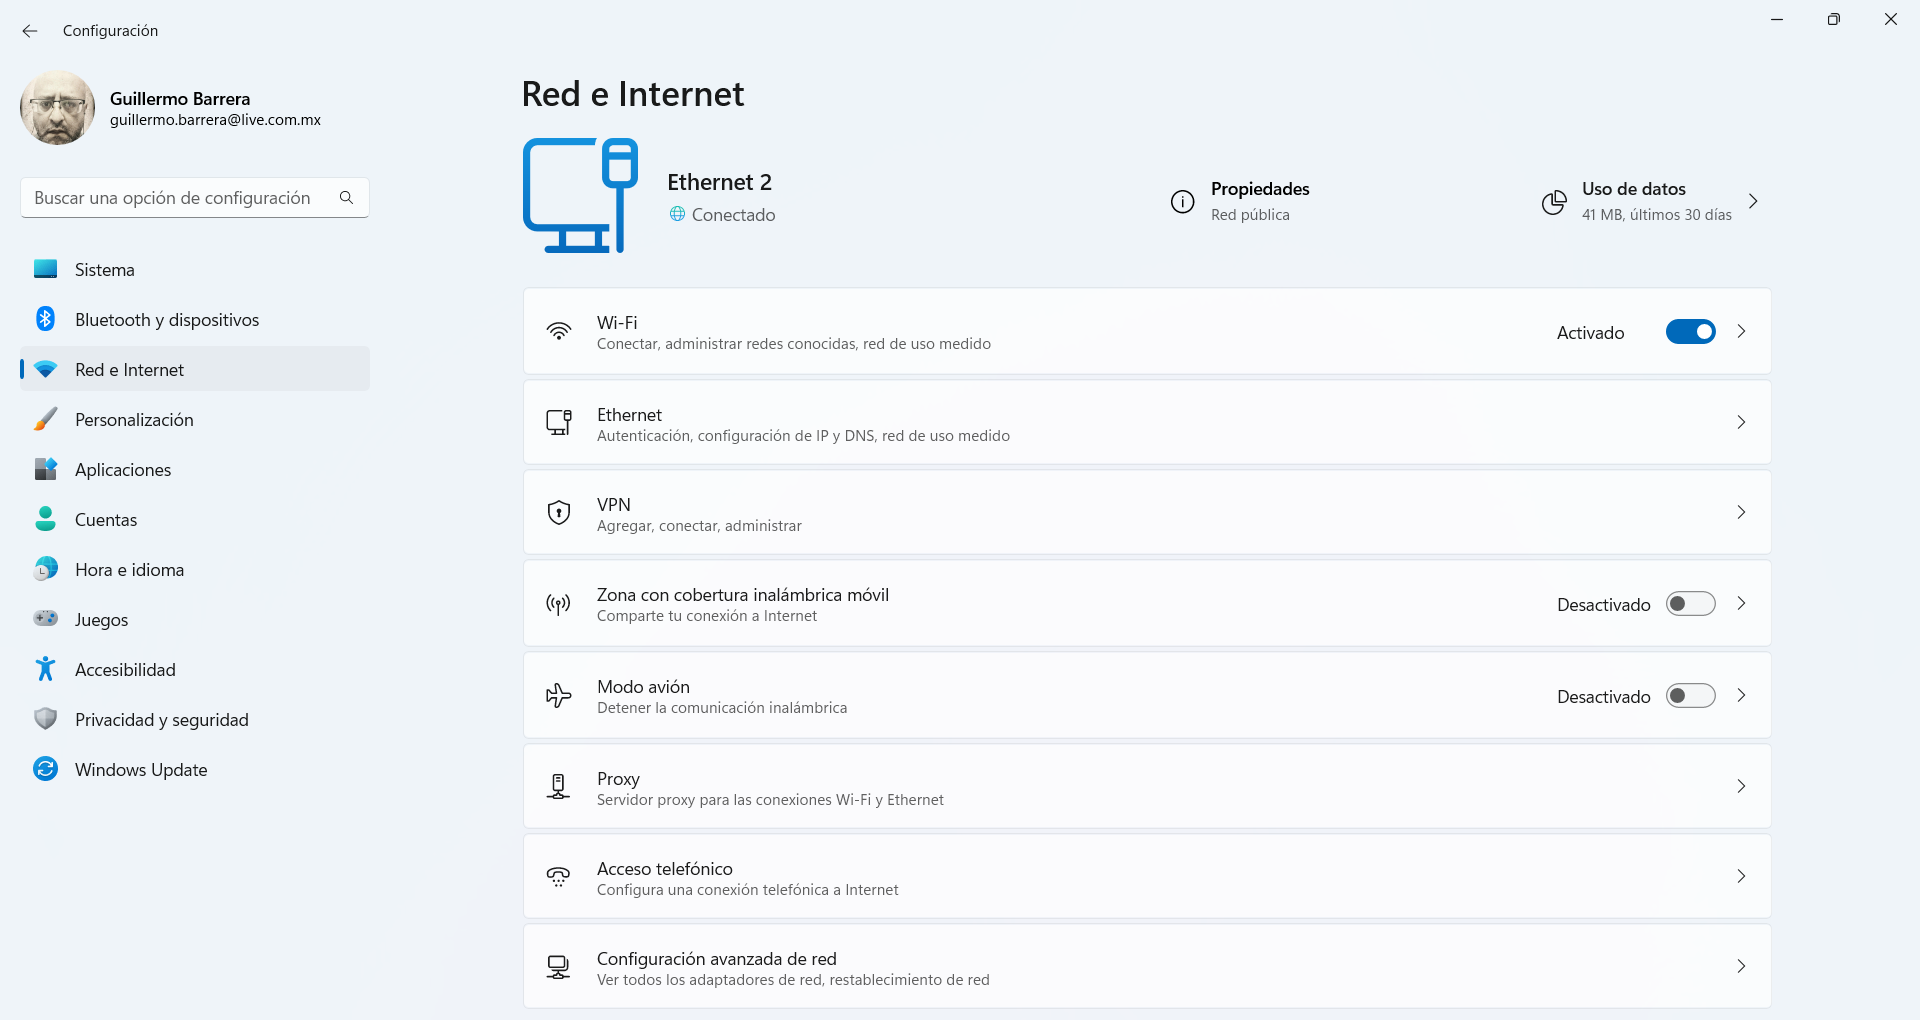
Task: Click the Windows Update sync icon
Action: 45,769
